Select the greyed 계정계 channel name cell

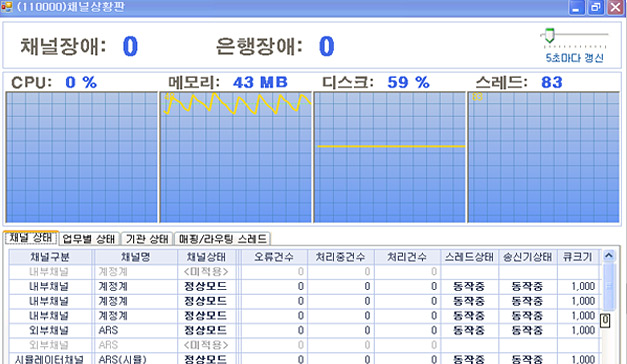(136, 272)
